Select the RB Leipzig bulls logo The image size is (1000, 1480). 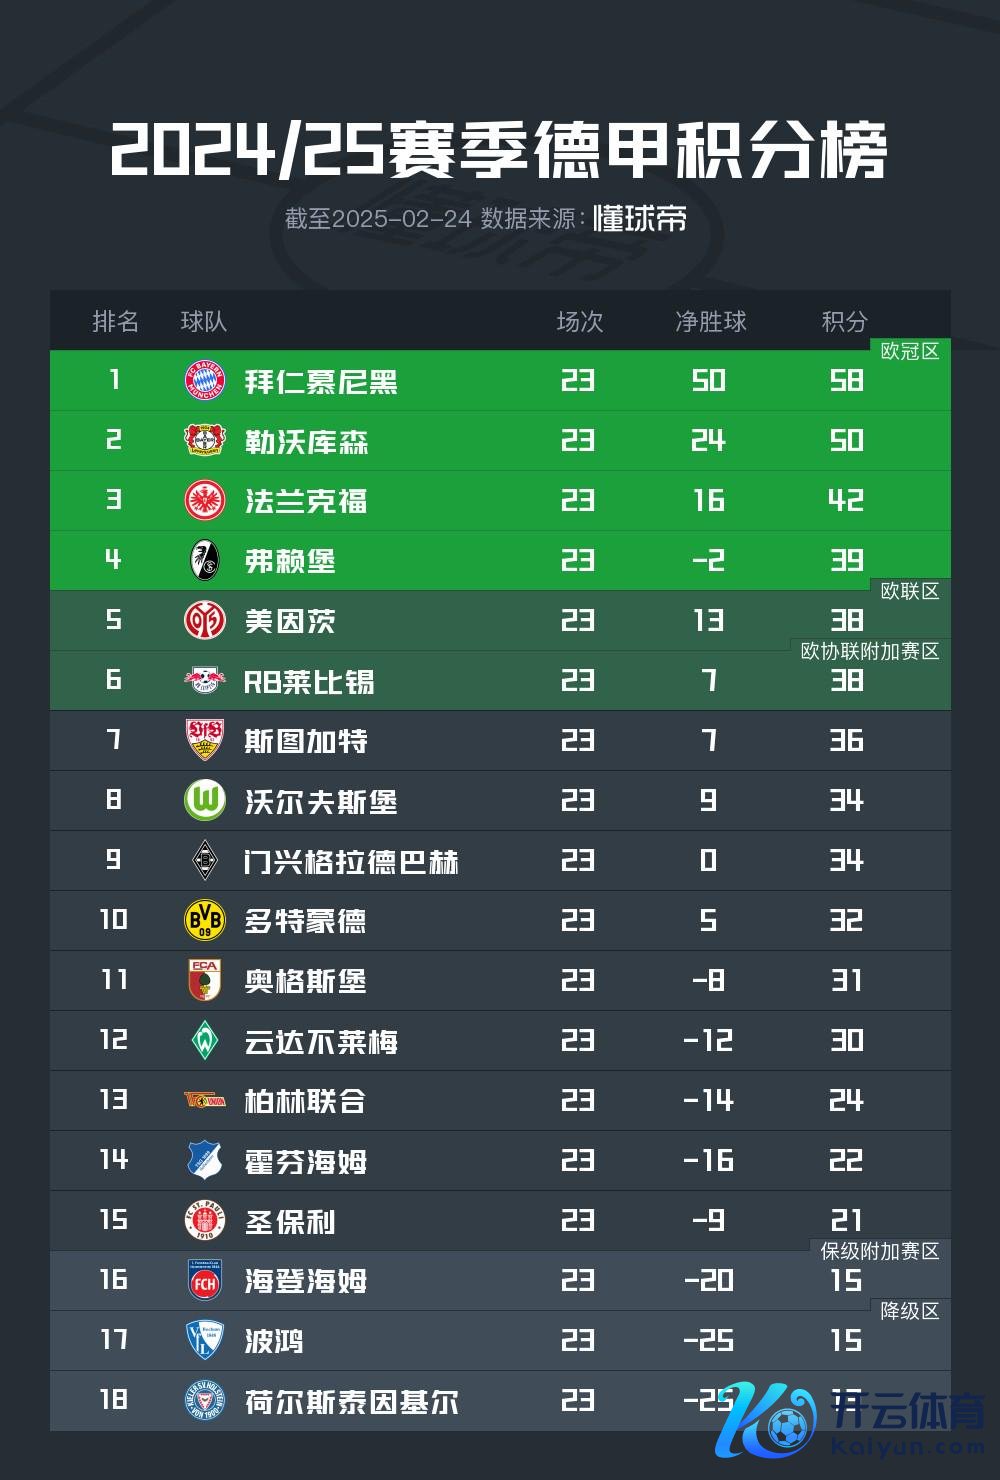(205, 680)
